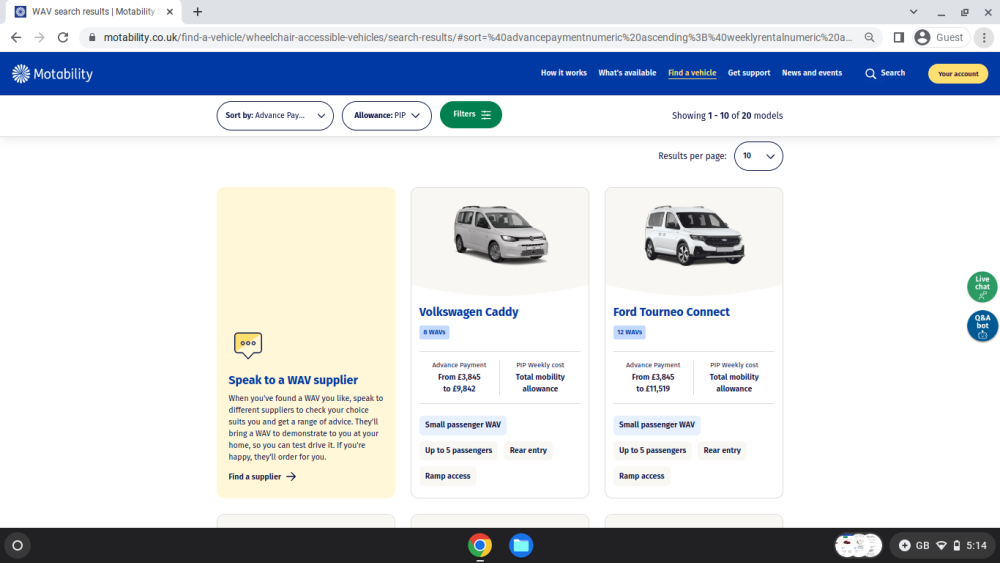Image resolution: width=1000 pixels, height=563 pixels.
Task: Open the GB keyboard layout indicator
Action: 922,545
